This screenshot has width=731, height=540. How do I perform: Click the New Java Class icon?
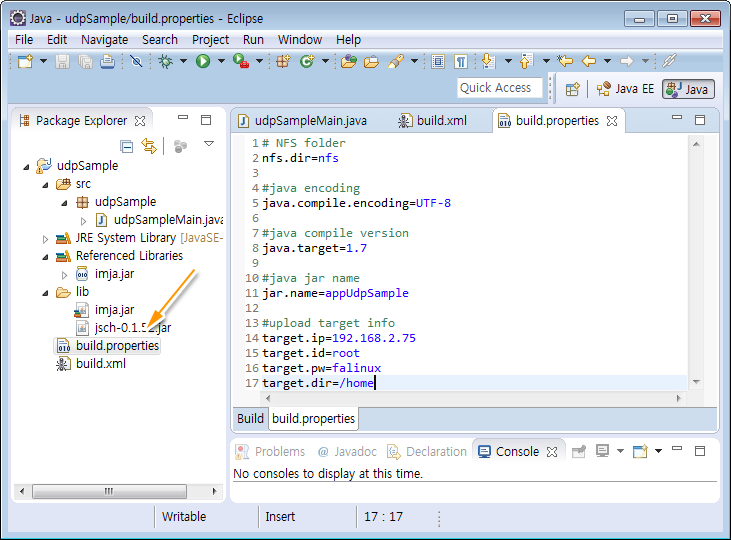[307, 61]
